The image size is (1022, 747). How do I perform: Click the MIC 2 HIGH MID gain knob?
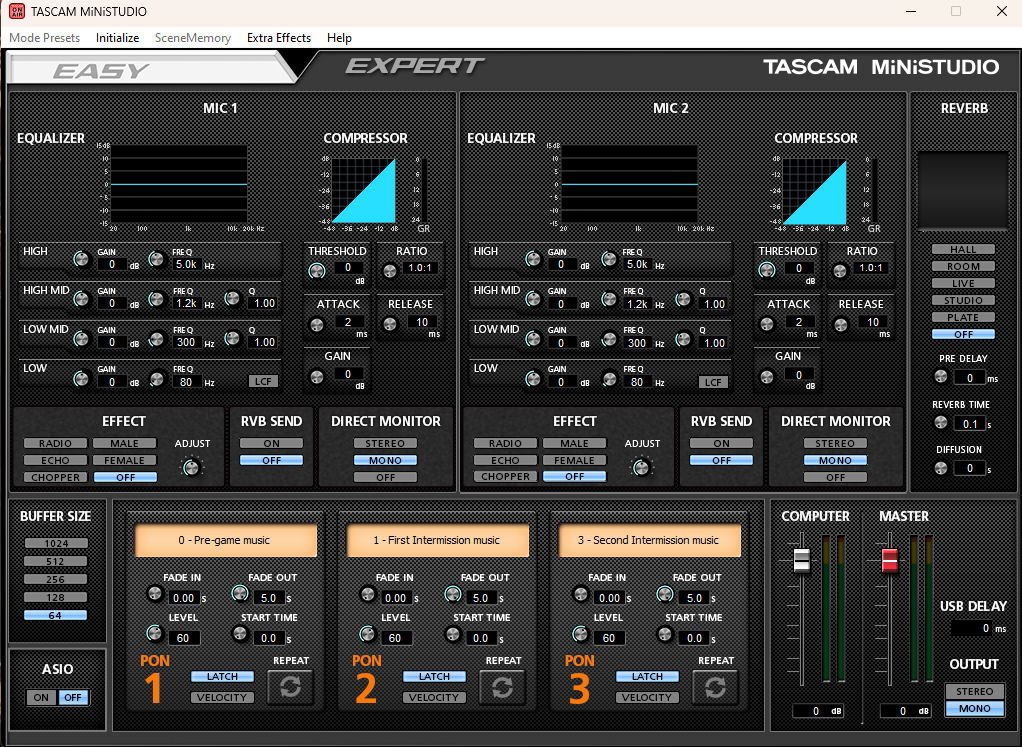(533, 299)
